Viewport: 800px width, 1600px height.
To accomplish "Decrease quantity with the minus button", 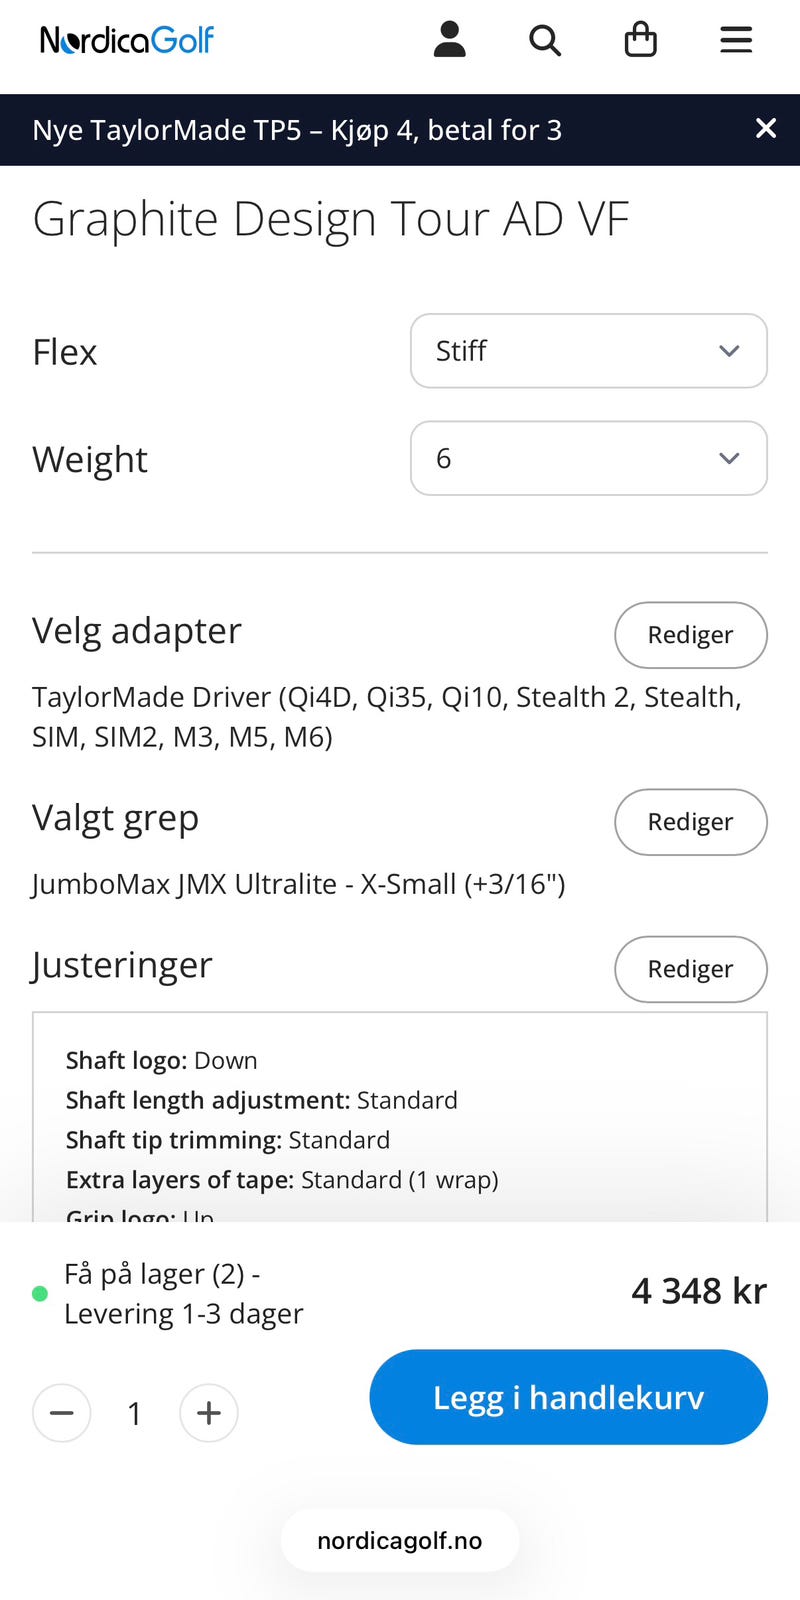I will coord(62,1413).
